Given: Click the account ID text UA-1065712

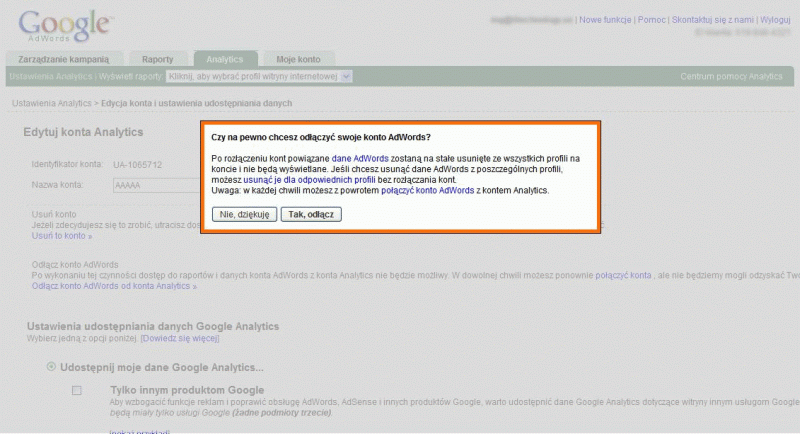Looking at the screenshot, I should pos(137,165).
